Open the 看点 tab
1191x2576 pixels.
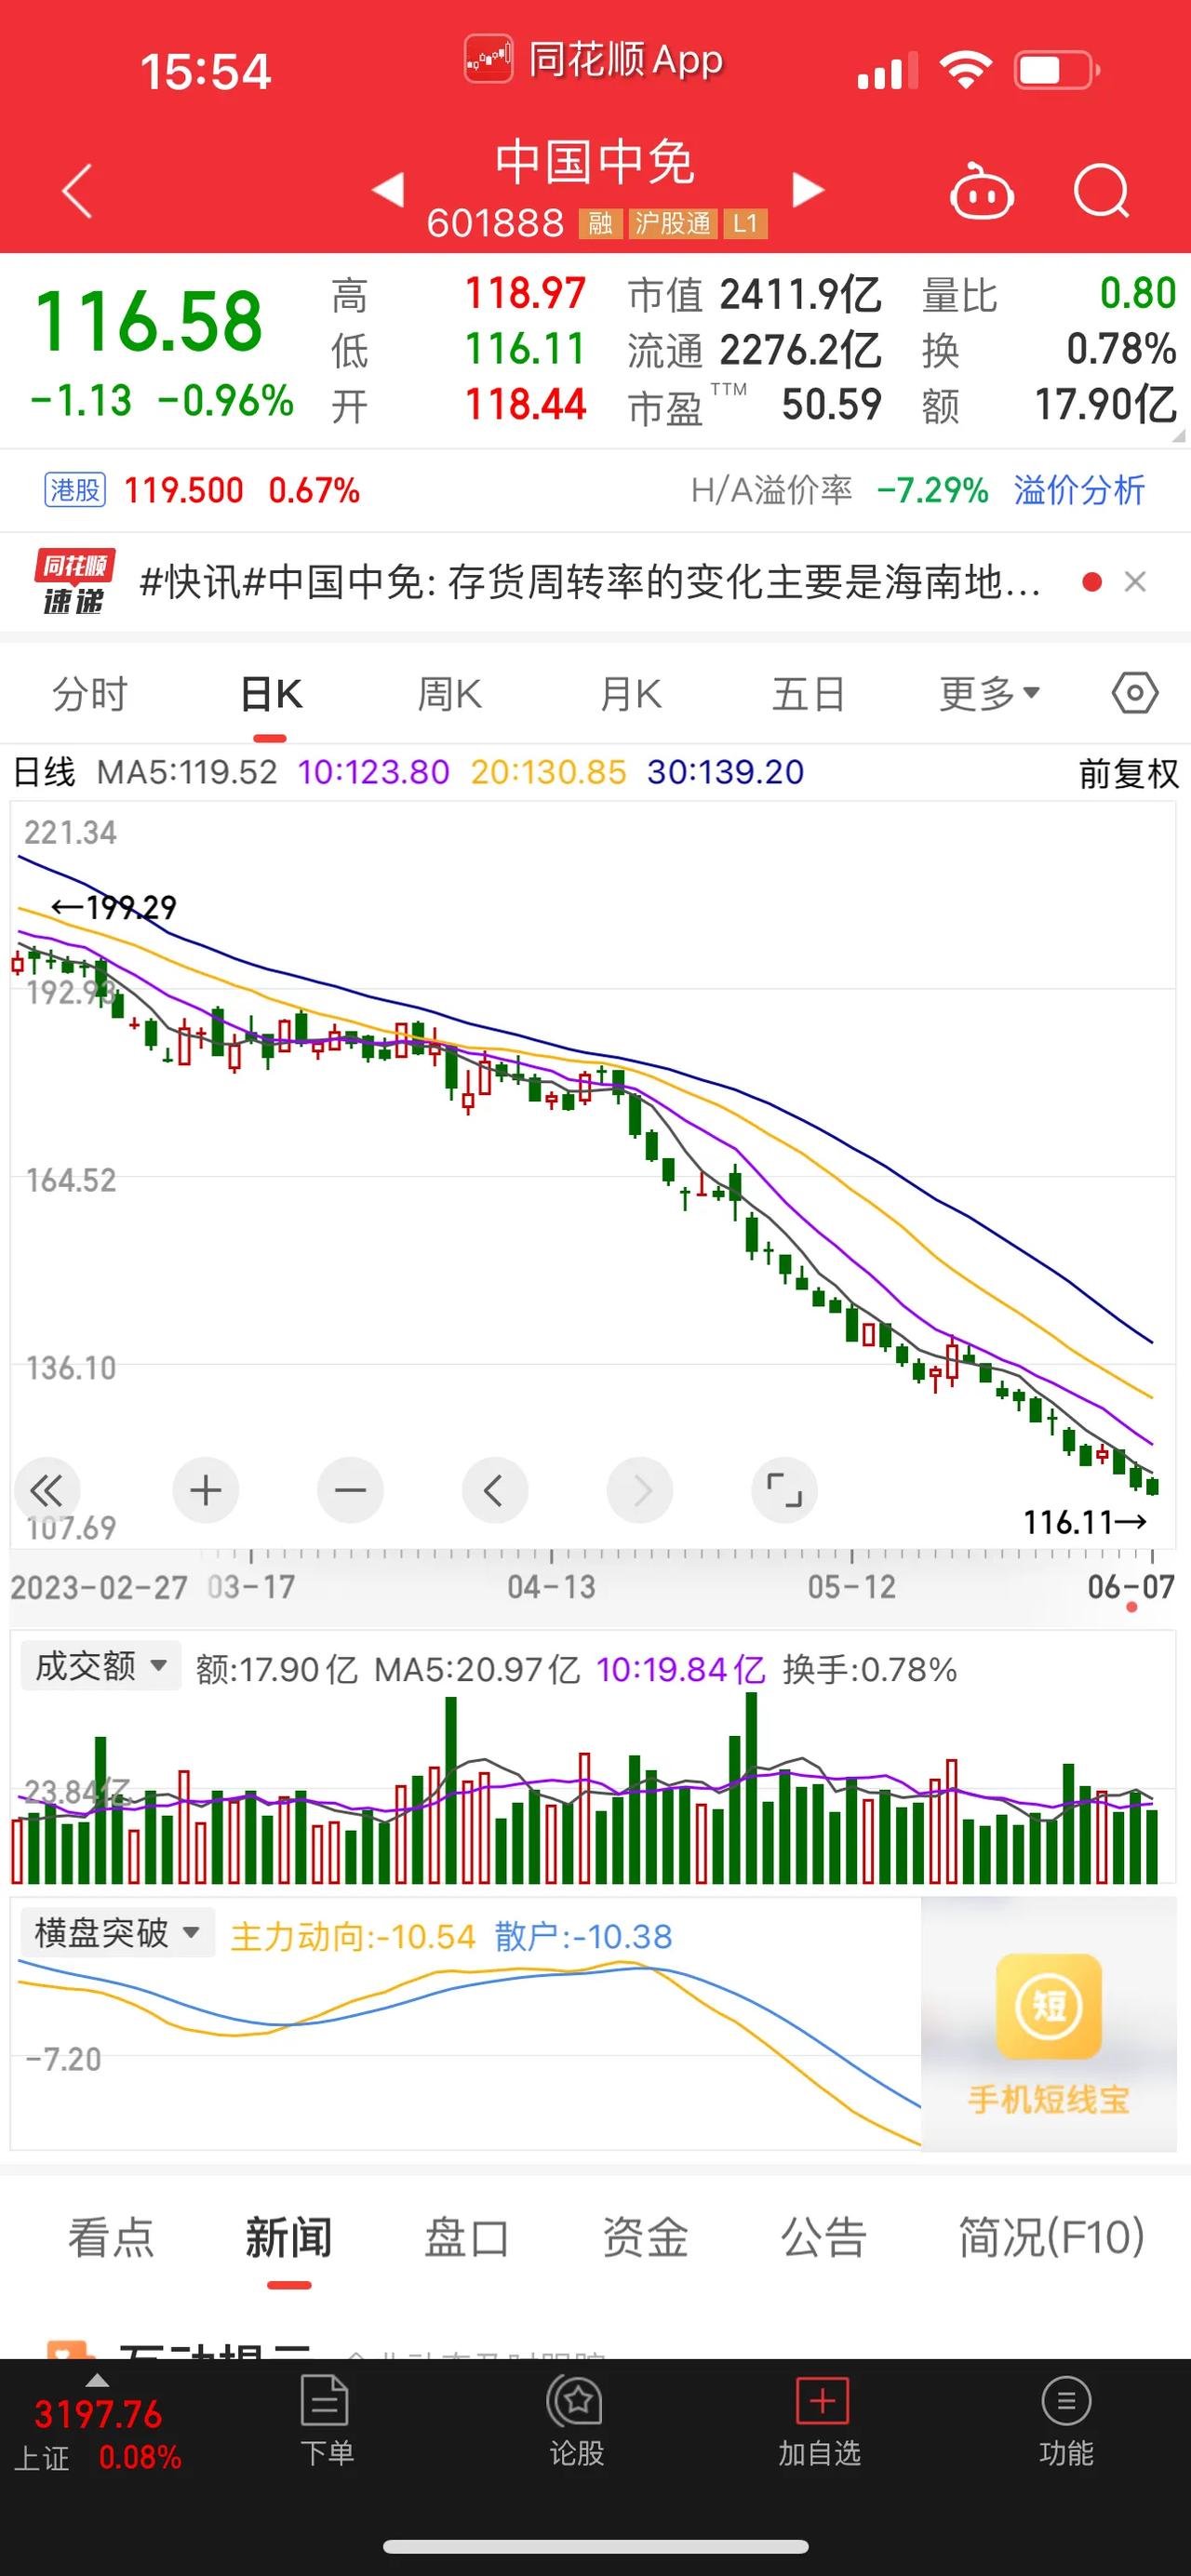coord(111,2238)
